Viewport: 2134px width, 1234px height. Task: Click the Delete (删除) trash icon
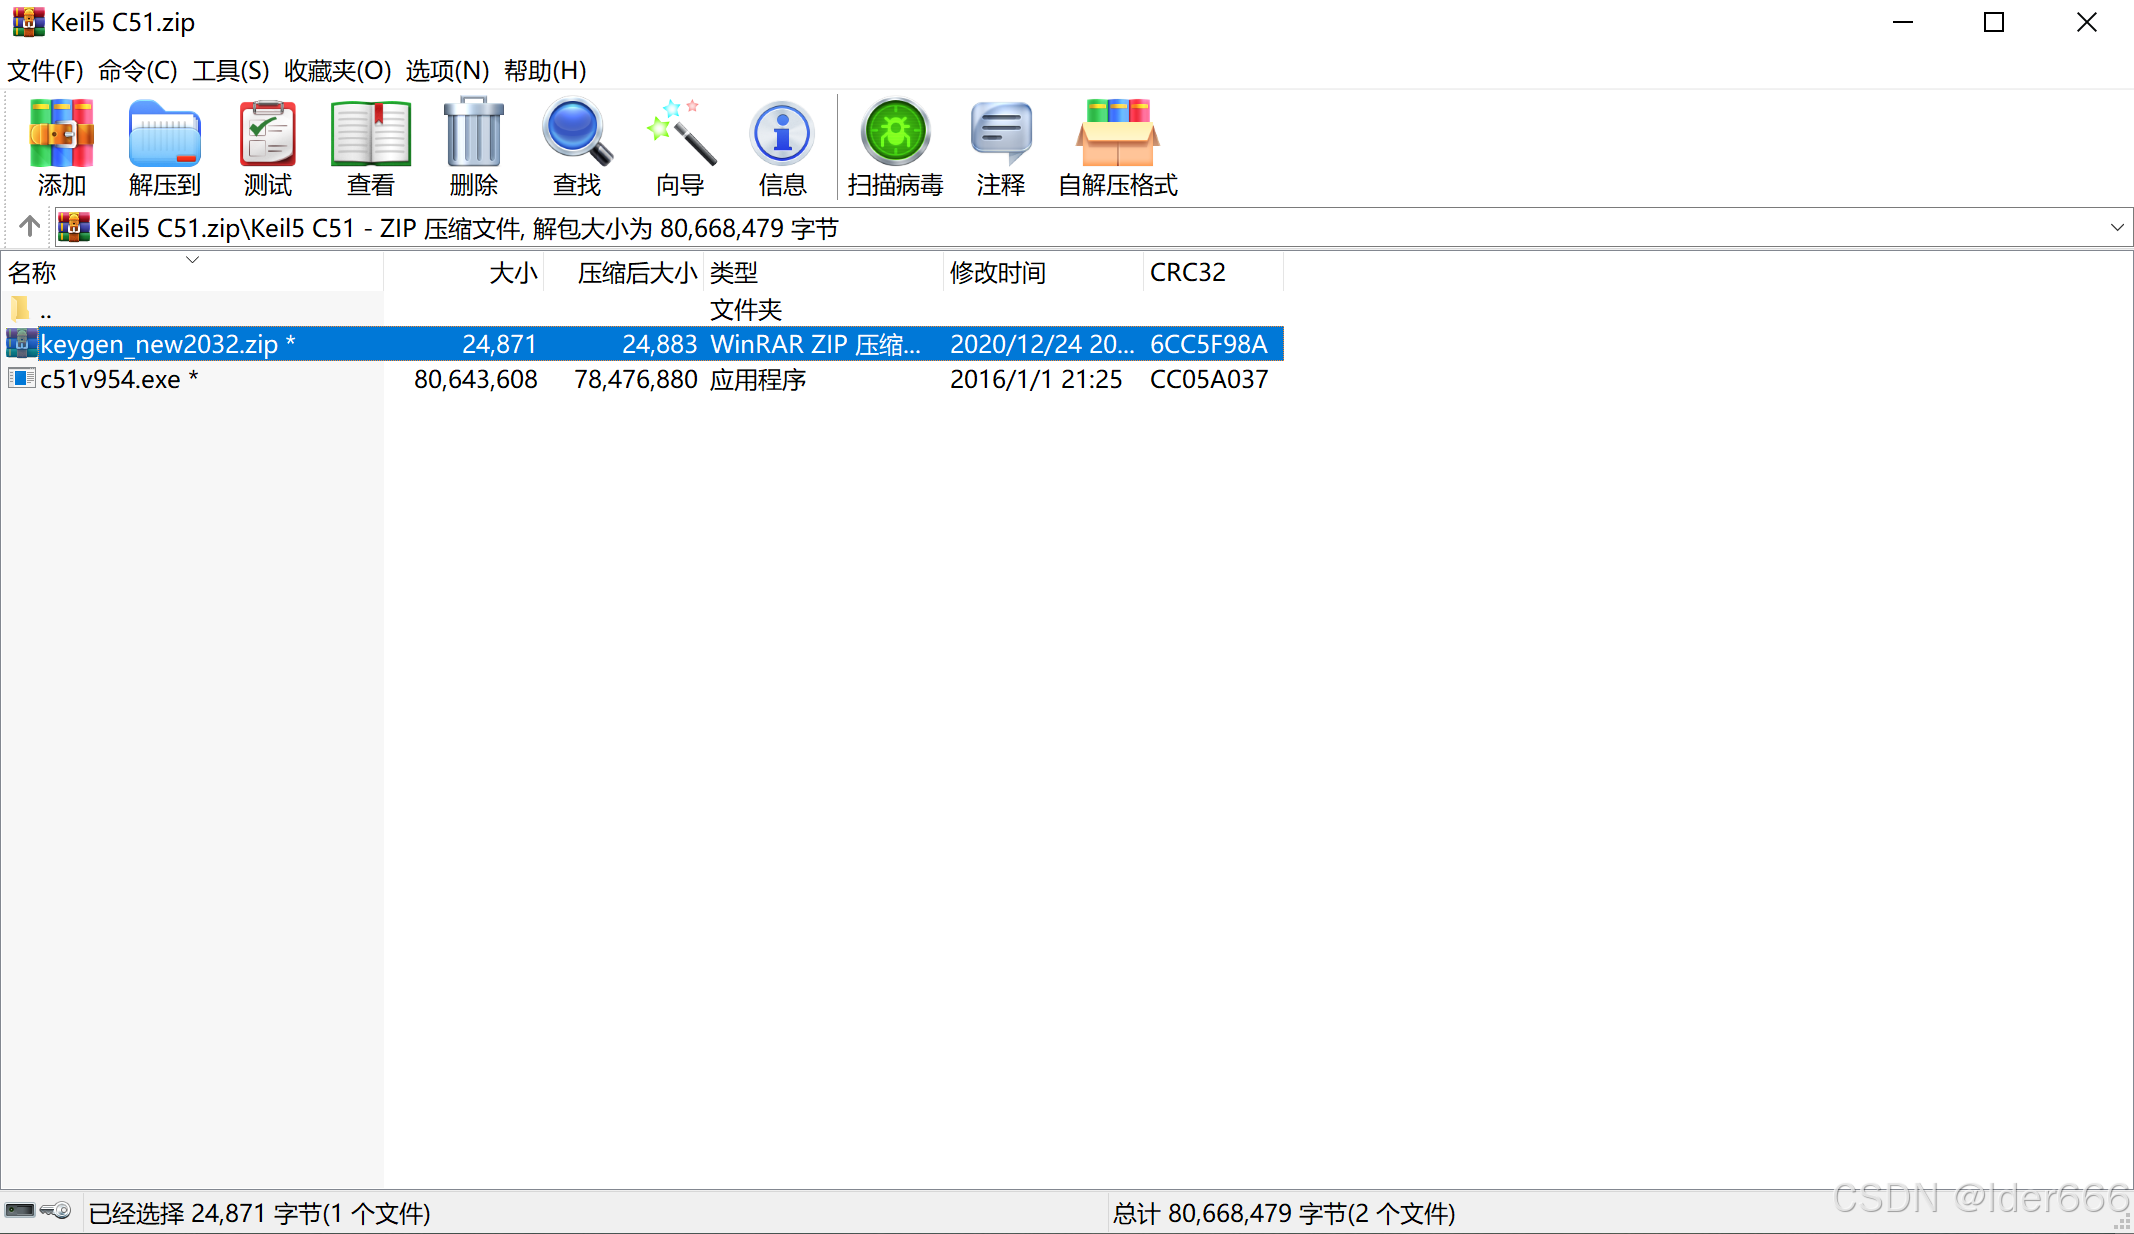pos(473,146)
